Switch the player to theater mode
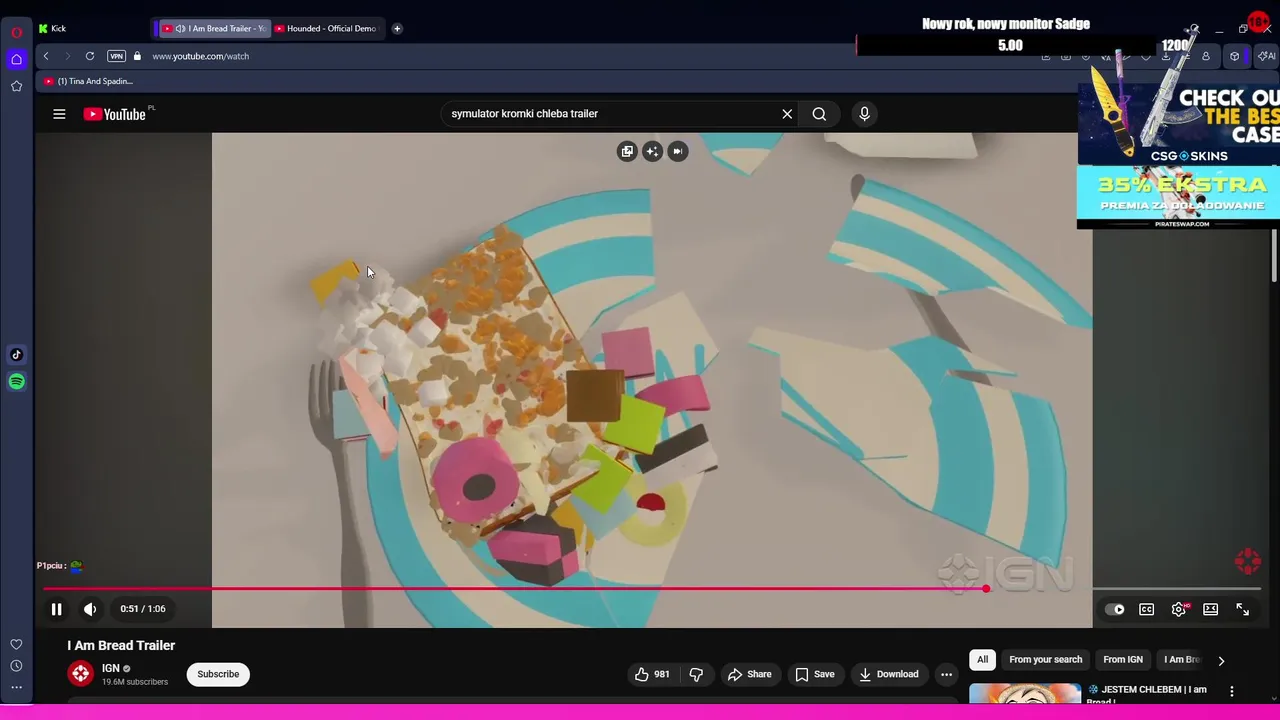The height and width of the screenshot is (720, 1280). (x=1211, y=609)
